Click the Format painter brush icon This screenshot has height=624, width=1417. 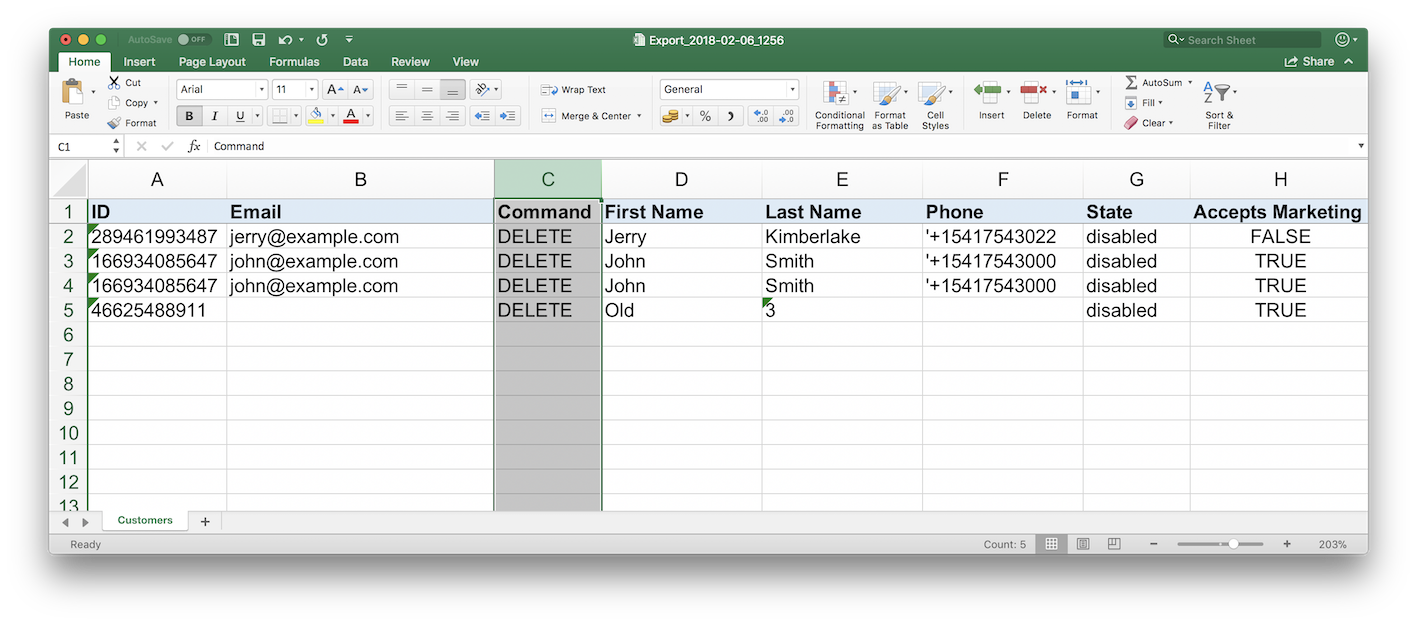click(114, 123)
